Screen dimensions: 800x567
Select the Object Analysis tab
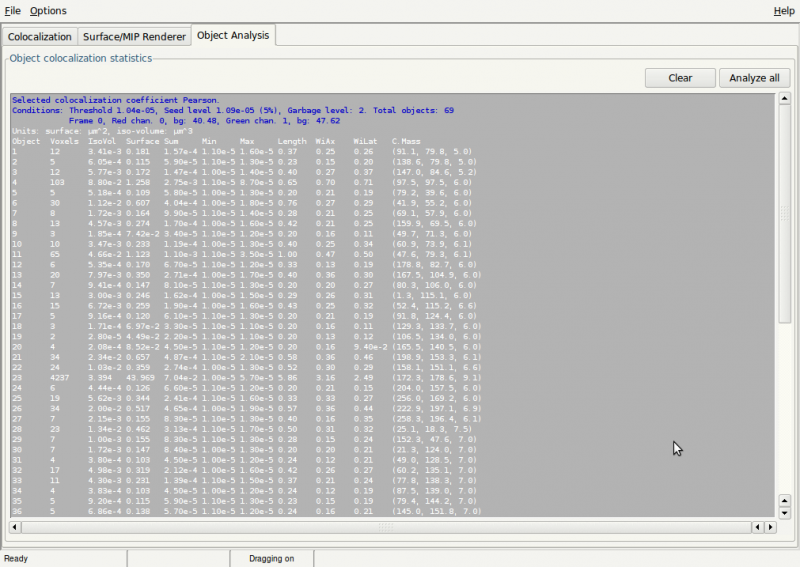[x=233, y=36]
